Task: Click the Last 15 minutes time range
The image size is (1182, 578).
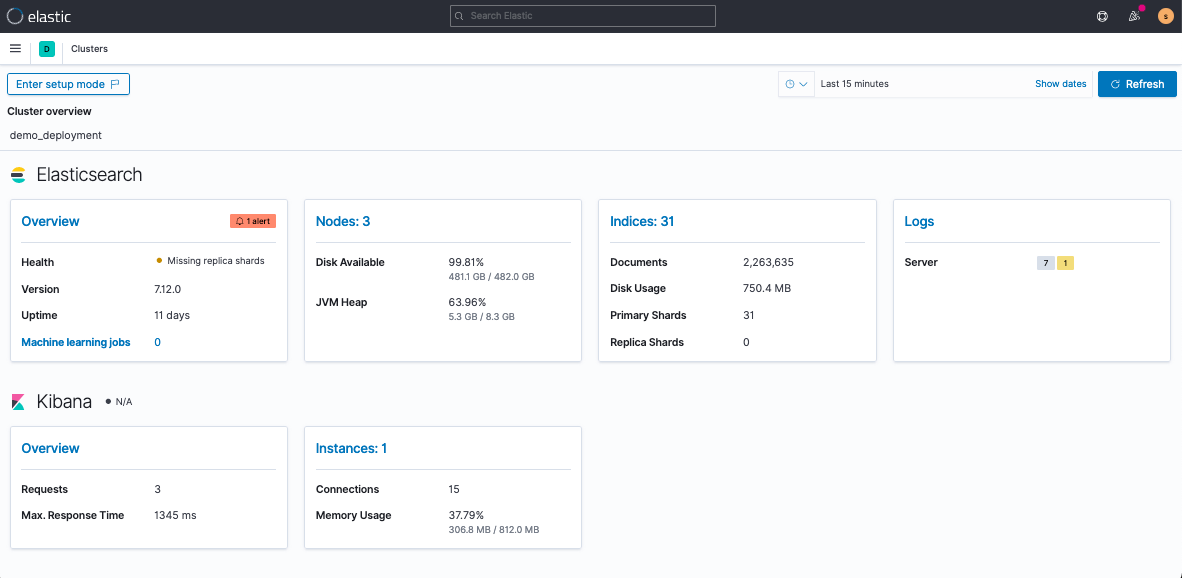Action: pyautogui.click(x=855, y=84)
